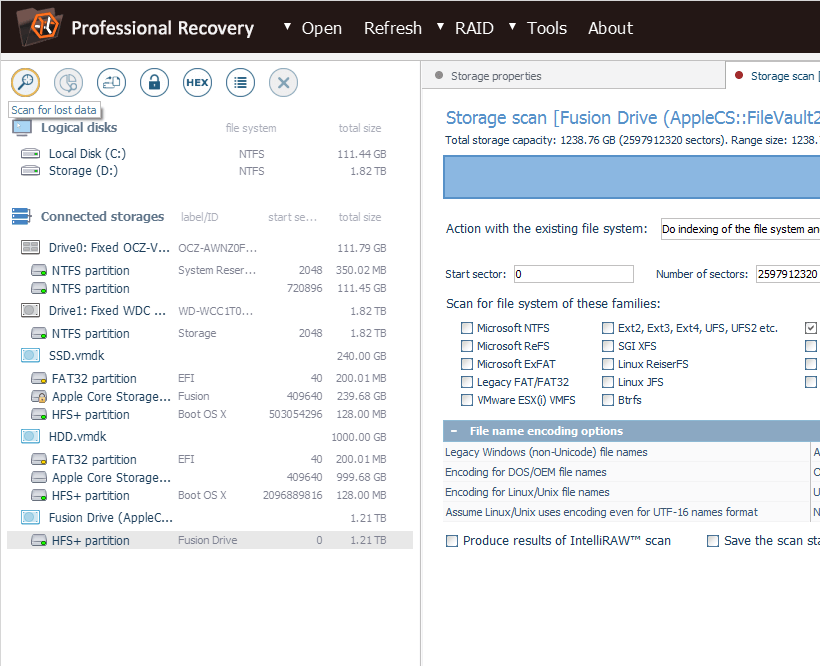Click the disk image save icon in the toolbar
The height and width of the screenshot is (666, 820).
(111, 82)
